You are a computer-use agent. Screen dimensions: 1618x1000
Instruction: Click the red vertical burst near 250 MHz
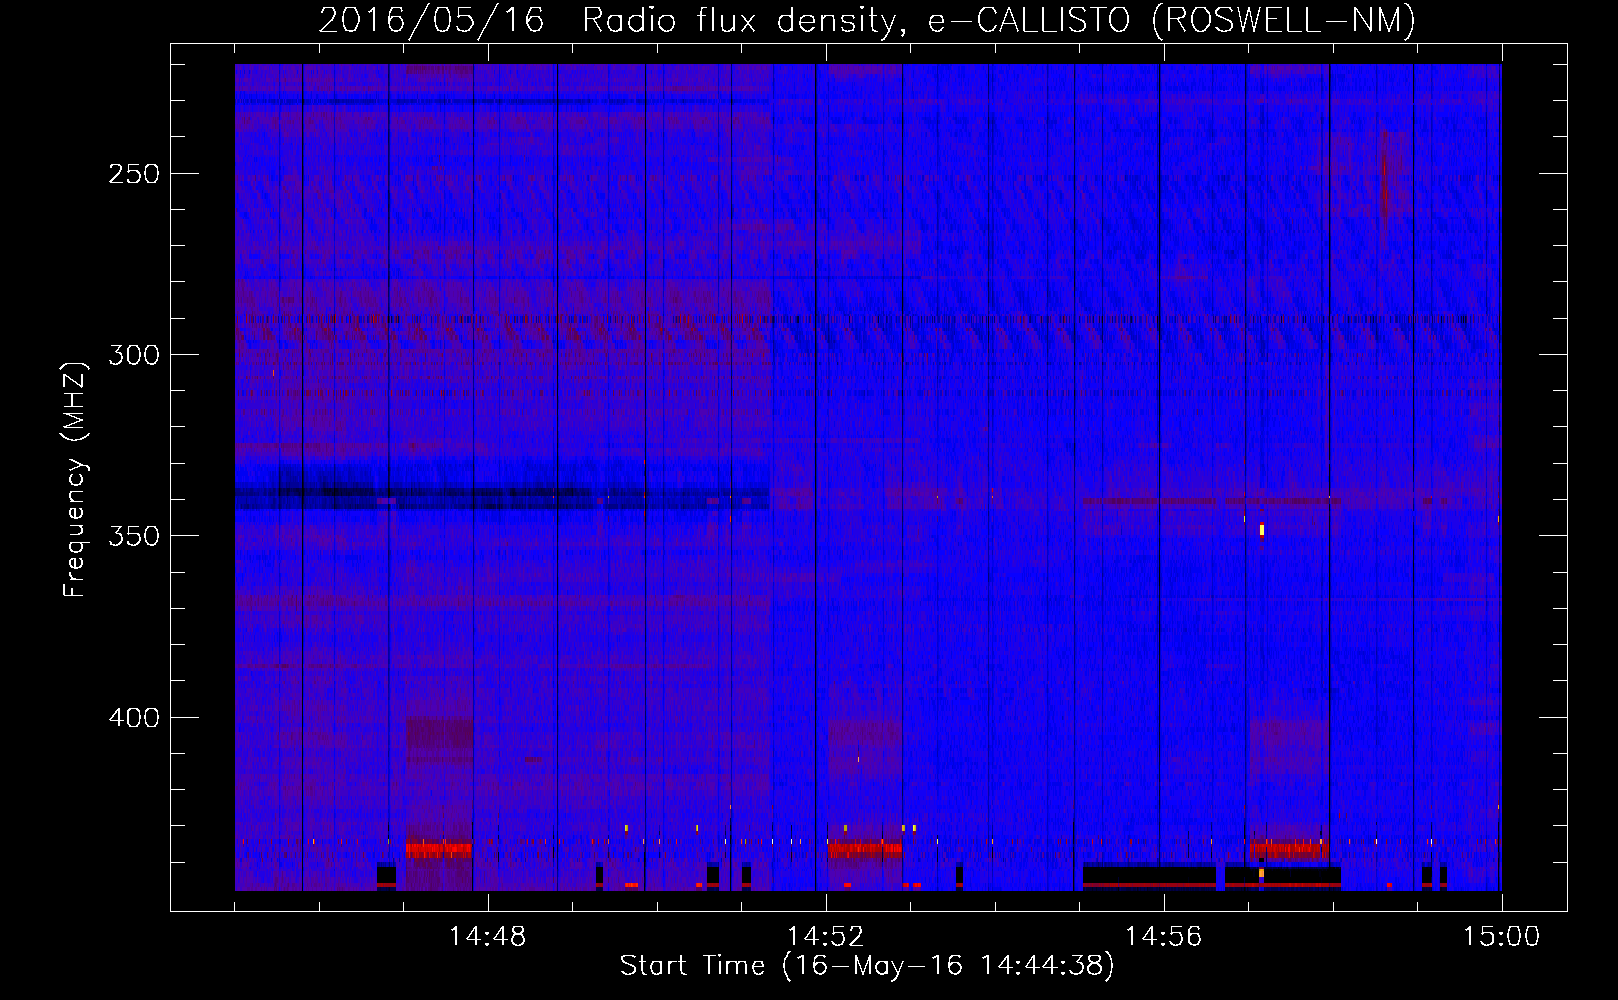(x=1385, y=190)
